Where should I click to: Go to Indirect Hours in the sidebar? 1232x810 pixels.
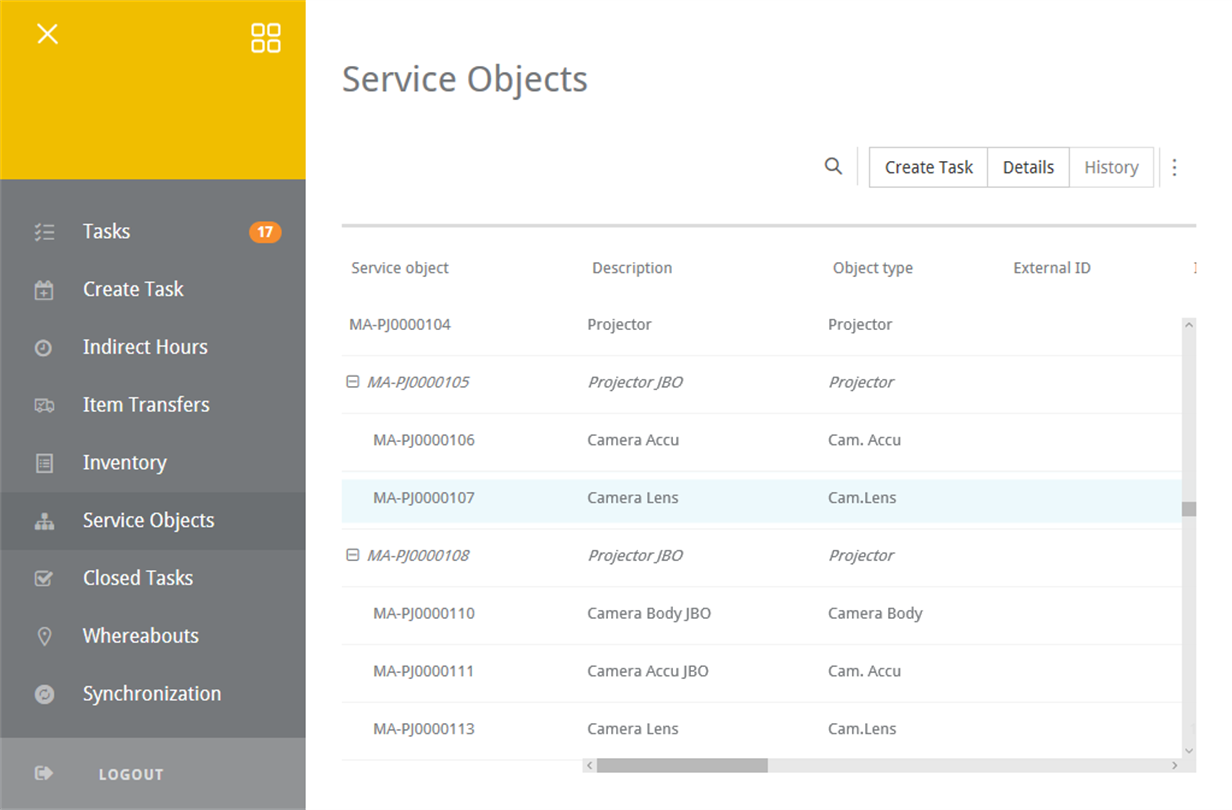point(145,347)
